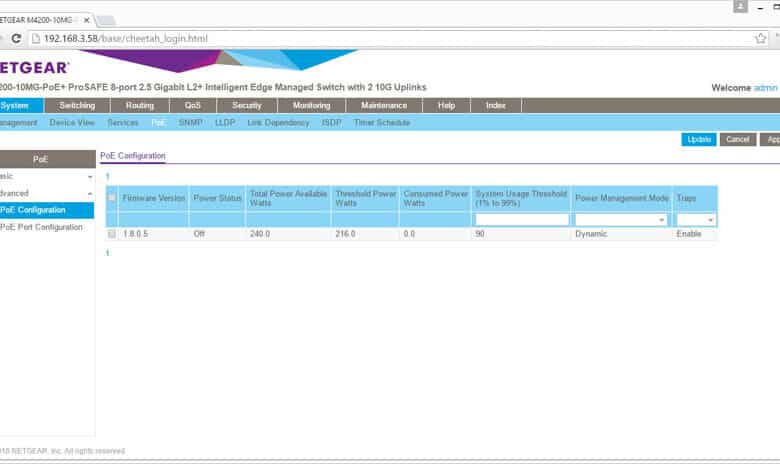780x464 pixels.
Task: Open a new browser tab
Action: coord(106,20)
